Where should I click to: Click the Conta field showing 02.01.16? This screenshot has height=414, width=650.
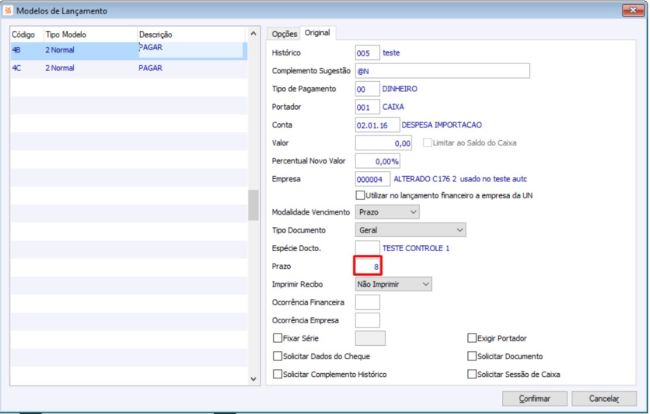(377, 125)
